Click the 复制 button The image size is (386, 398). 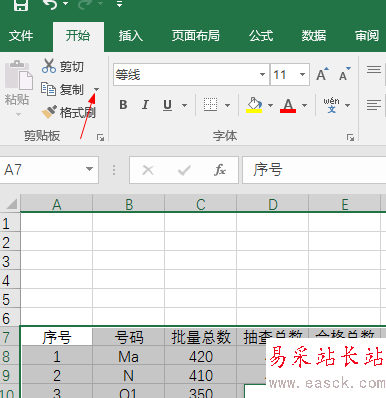(62, 89)
